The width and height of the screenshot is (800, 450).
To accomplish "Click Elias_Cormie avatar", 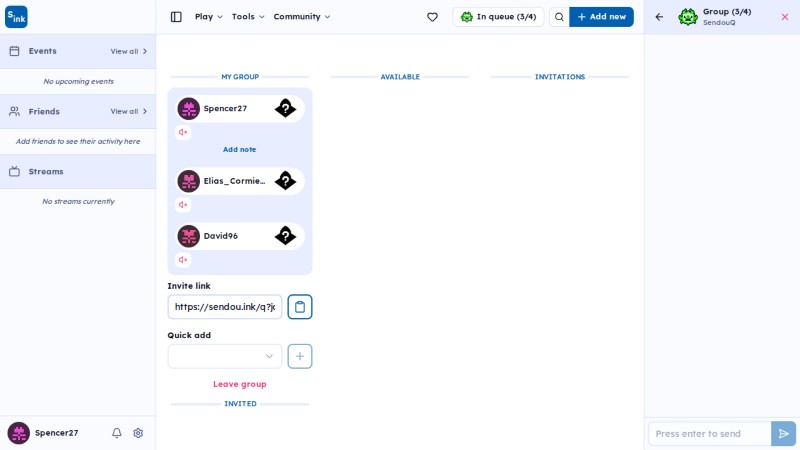I will pos(188,181).
